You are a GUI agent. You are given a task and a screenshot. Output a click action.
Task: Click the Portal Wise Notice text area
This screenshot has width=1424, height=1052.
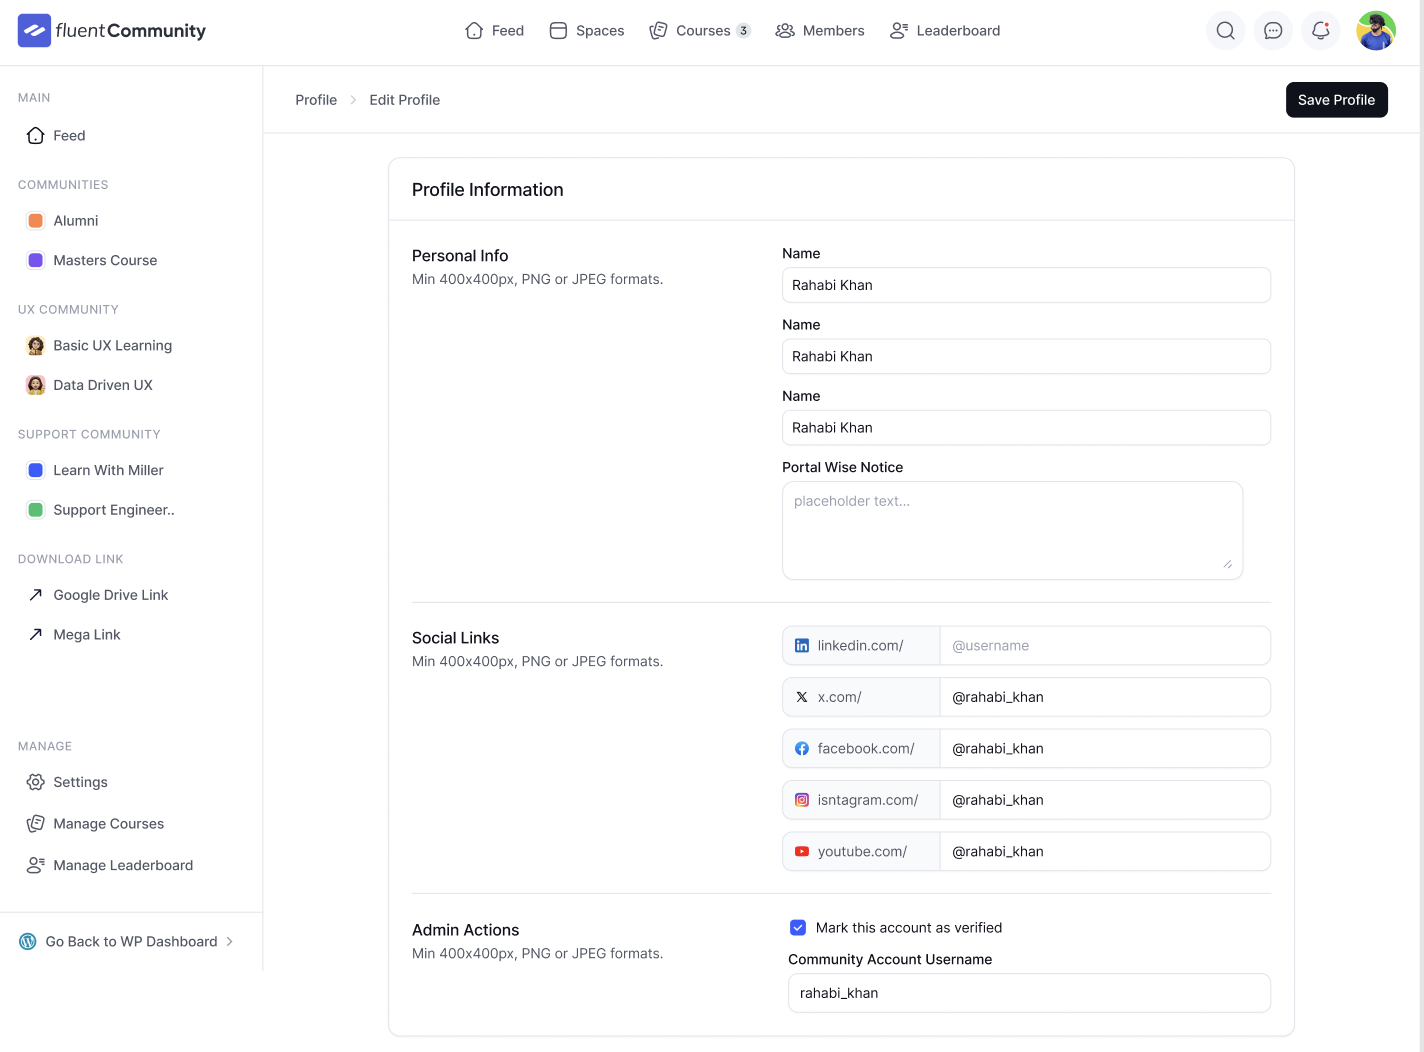1012,530
